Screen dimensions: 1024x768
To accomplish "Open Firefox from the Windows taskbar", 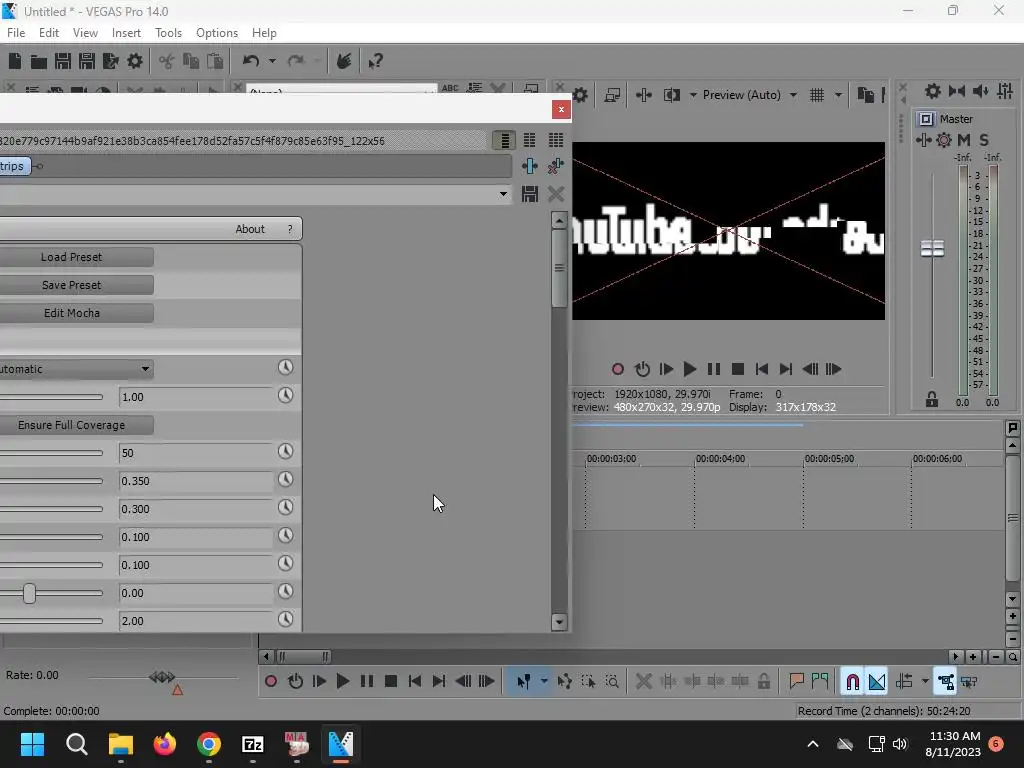I will [x=165, y=744].
